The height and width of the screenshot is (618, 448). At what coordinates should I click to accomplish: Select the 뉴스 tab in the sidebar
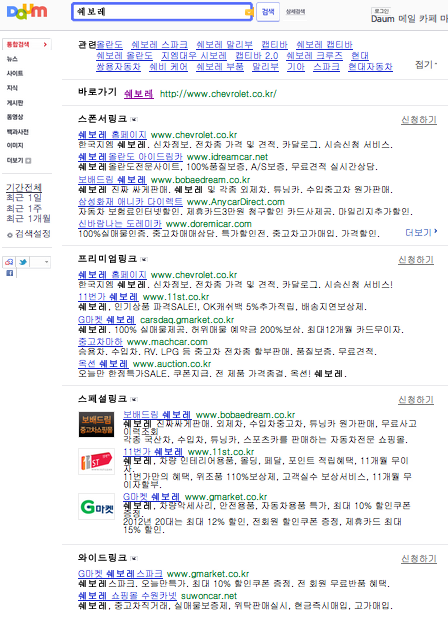[12, 59]
